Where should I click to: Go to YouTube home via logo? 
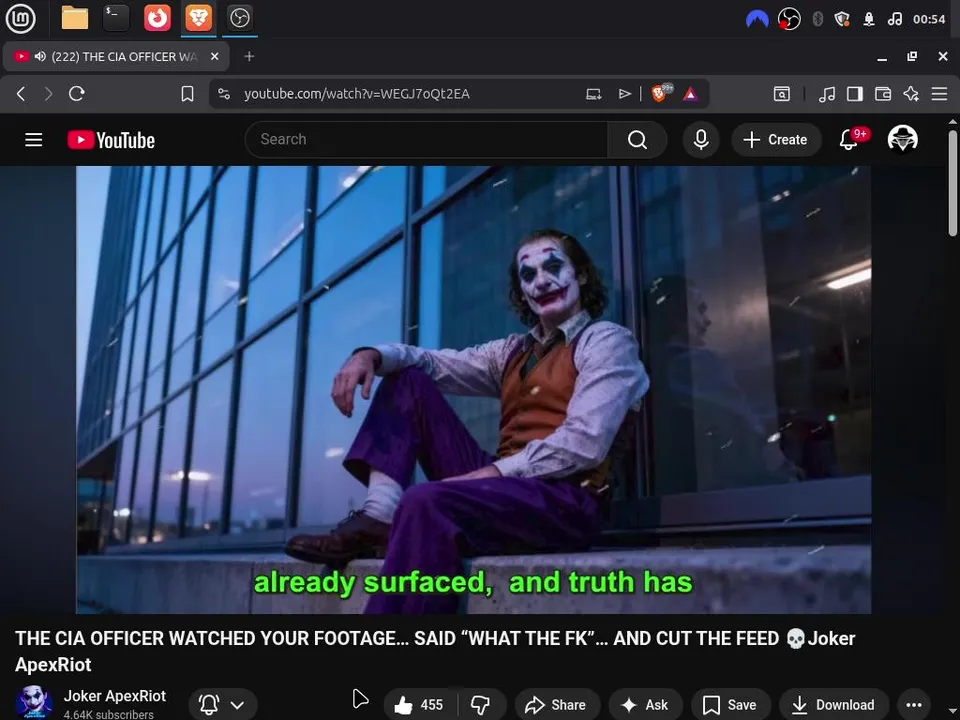[111, 140]
